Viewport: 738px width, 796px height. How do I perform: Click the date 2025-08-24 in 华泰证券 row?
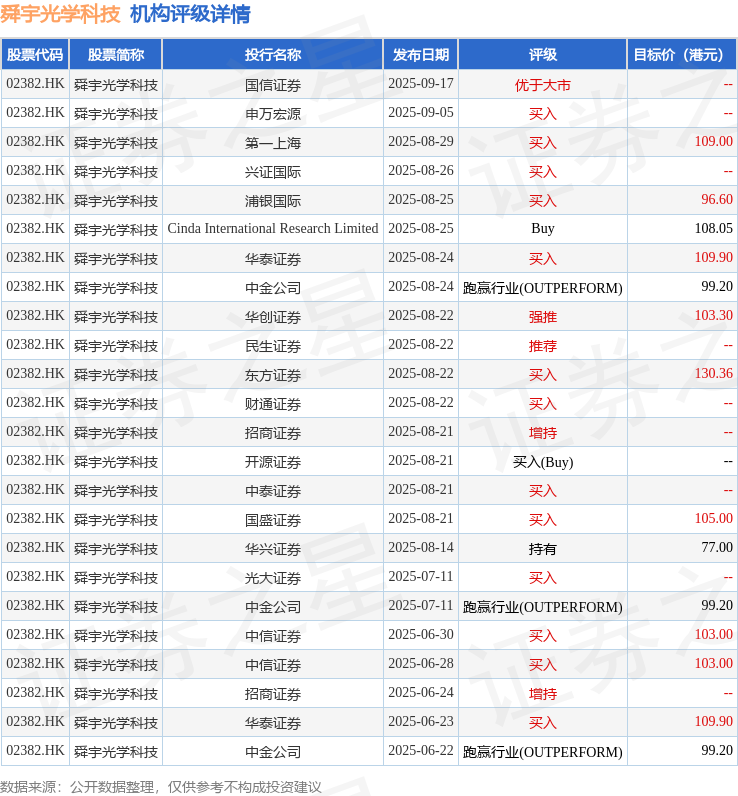coord(421,257)
